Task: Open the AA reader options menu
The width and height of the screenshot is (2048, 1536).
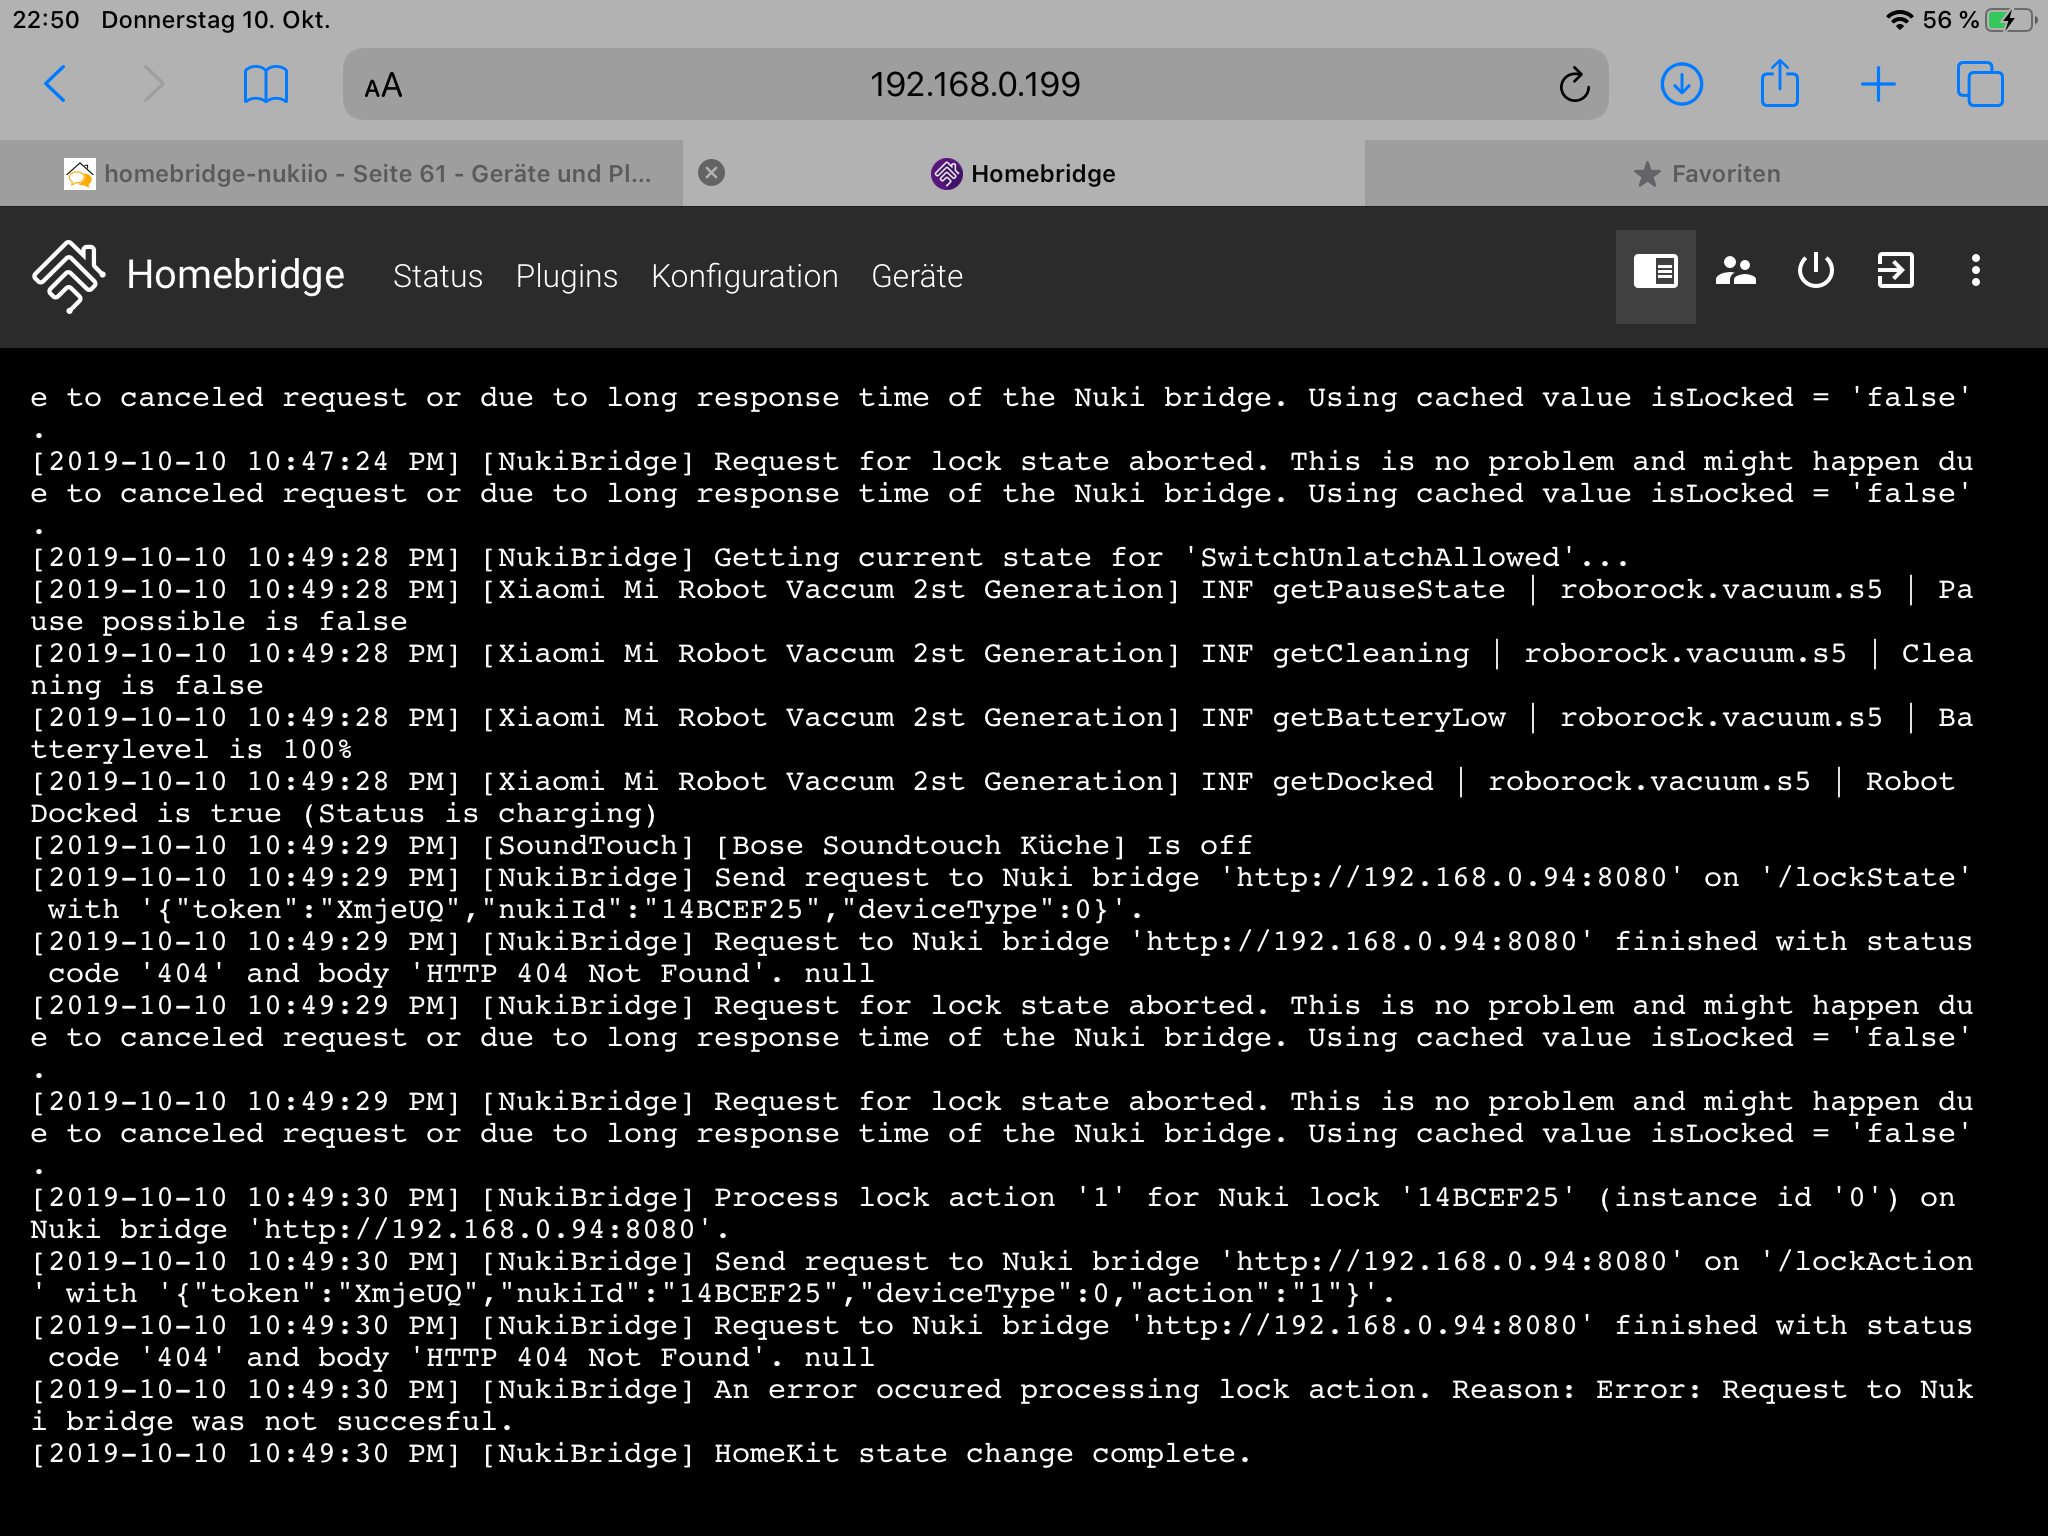Action: [x=383, y=86]
